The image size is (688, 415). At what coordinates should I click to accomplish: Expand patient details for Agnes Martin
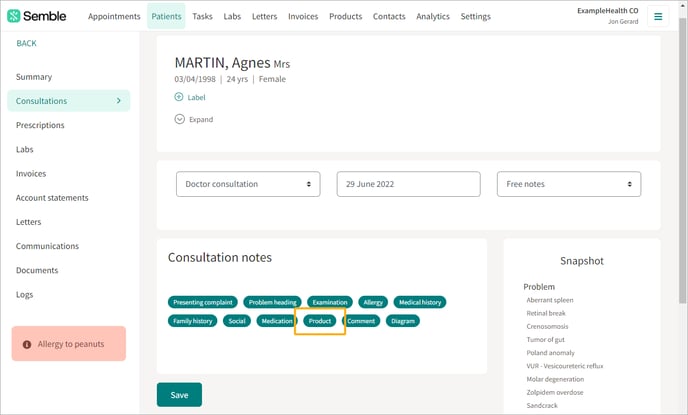pyautogui.click(x=194, y=119)
